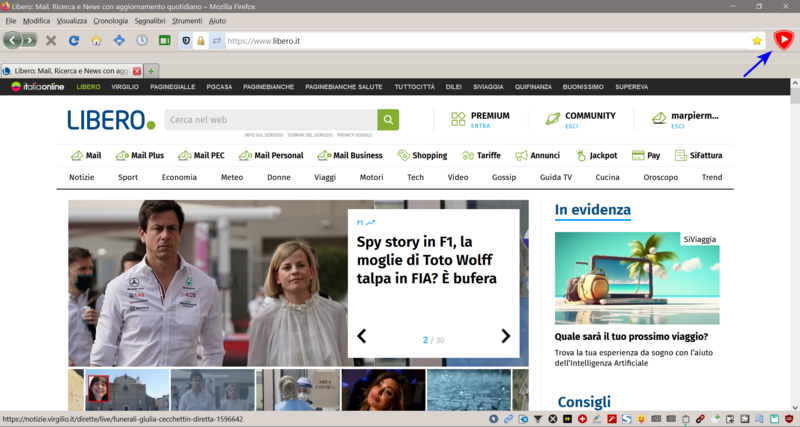The height and width of the screenshot is (427, 800).
Task: Click the yellow smiley emoji status icon
Action: click(x=641, y=419)
